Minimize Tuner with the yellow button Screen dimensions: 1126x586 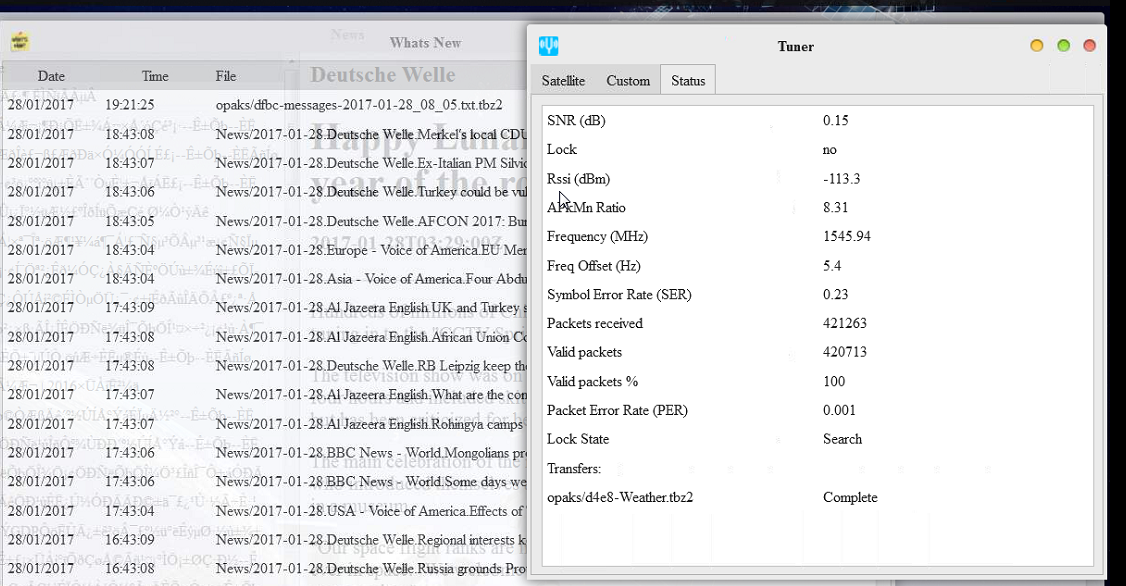click(1036, 45)
